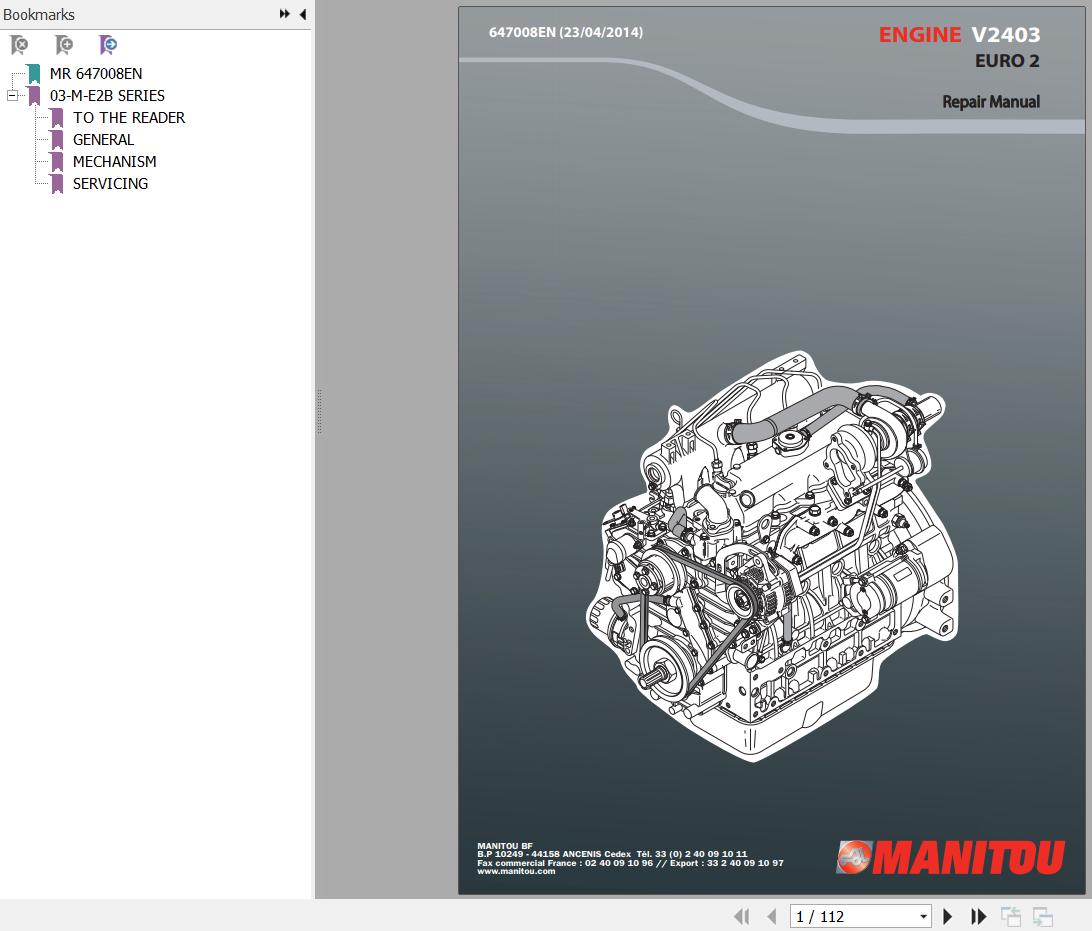This screenshot has width=1092, height=931.
Task: Click the double-arrow options icon in Bookmarks header
Action: 284,14
